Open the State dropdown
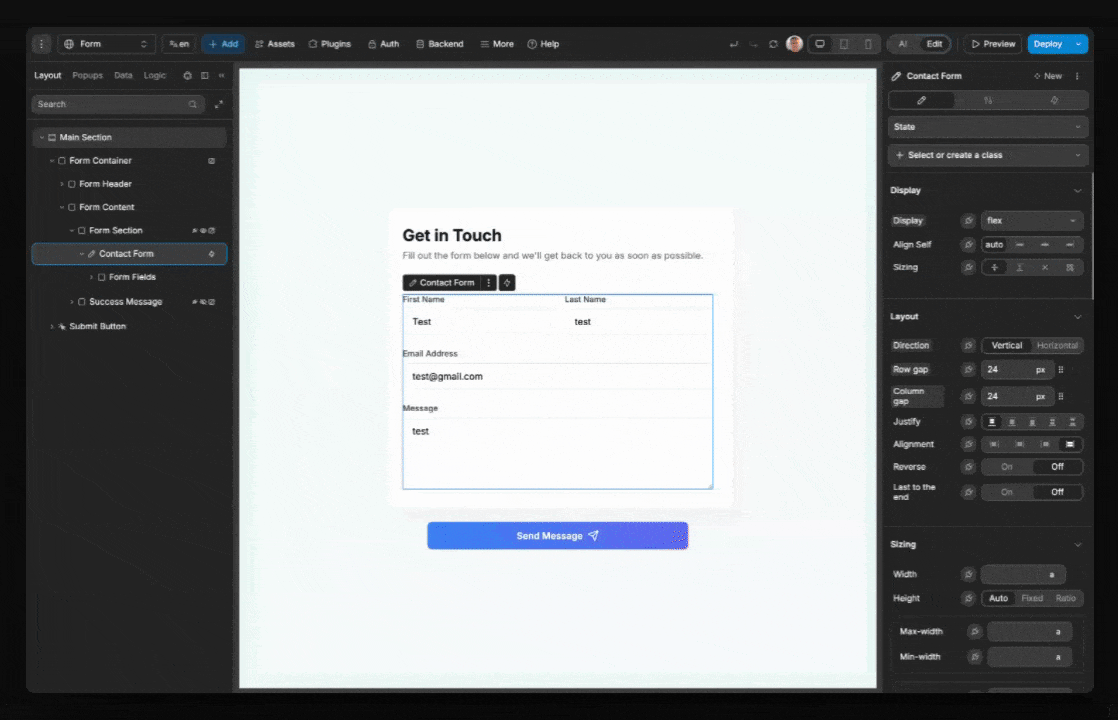Viewport: 1118px width, 720px height. point(988,126)
